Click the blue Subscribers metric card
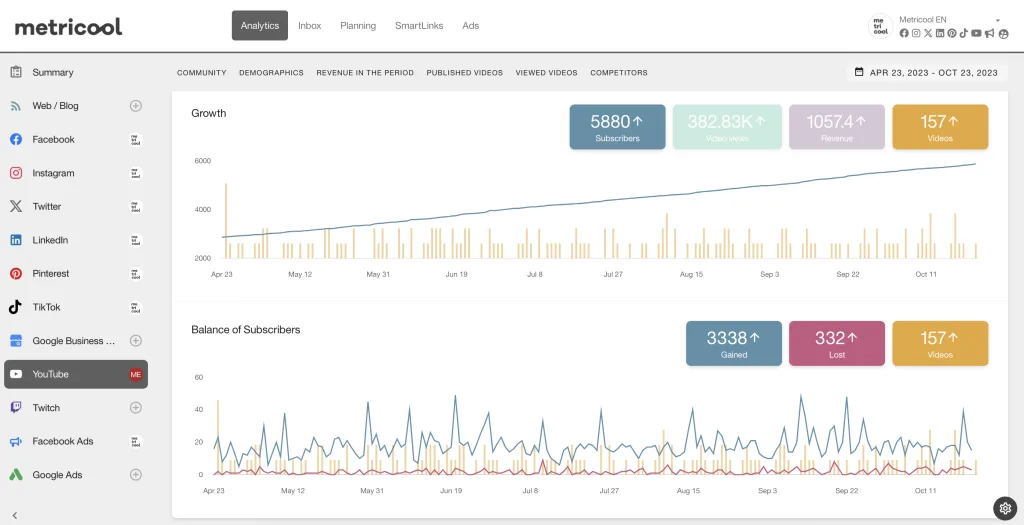Image resolution: width=1024 pixels, height=525 pixels. [617, 127]
